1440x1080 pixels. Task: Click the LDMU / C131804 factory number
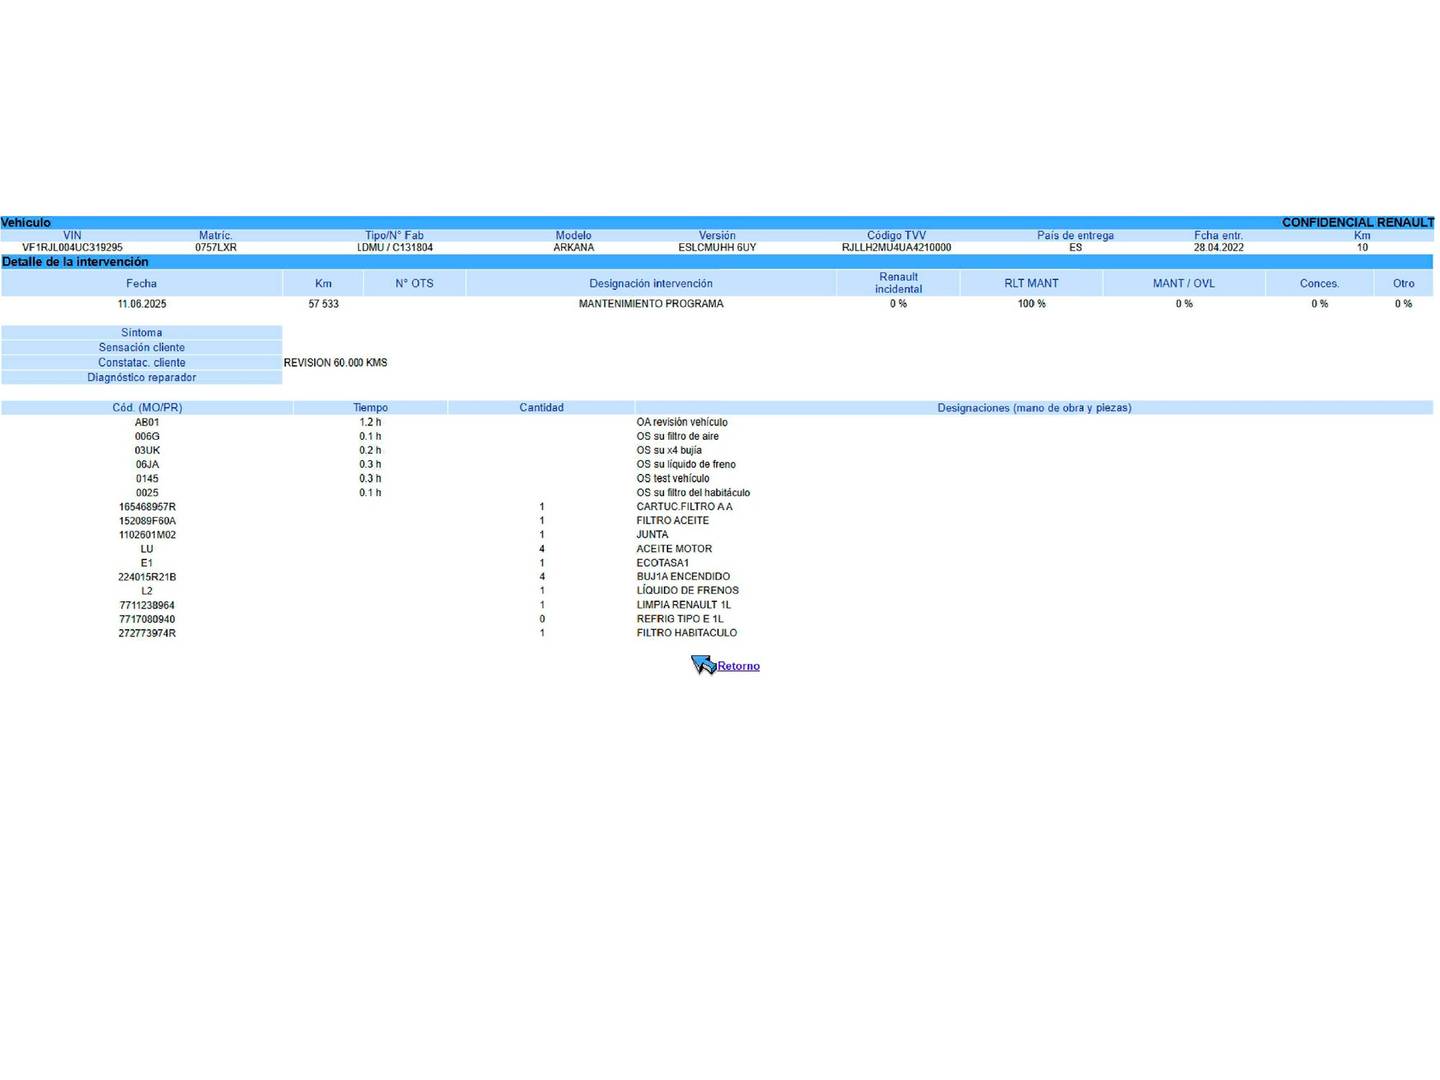[395, 247]
